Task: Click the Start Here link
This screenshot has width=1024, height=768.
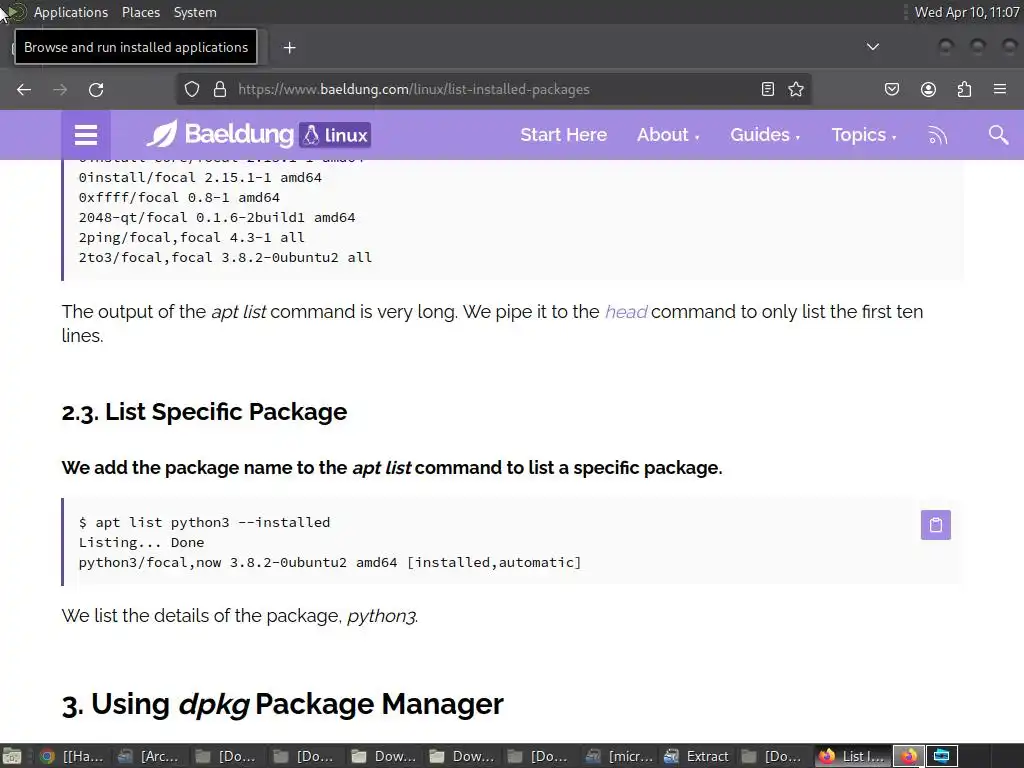Action: tap(563, 135)
